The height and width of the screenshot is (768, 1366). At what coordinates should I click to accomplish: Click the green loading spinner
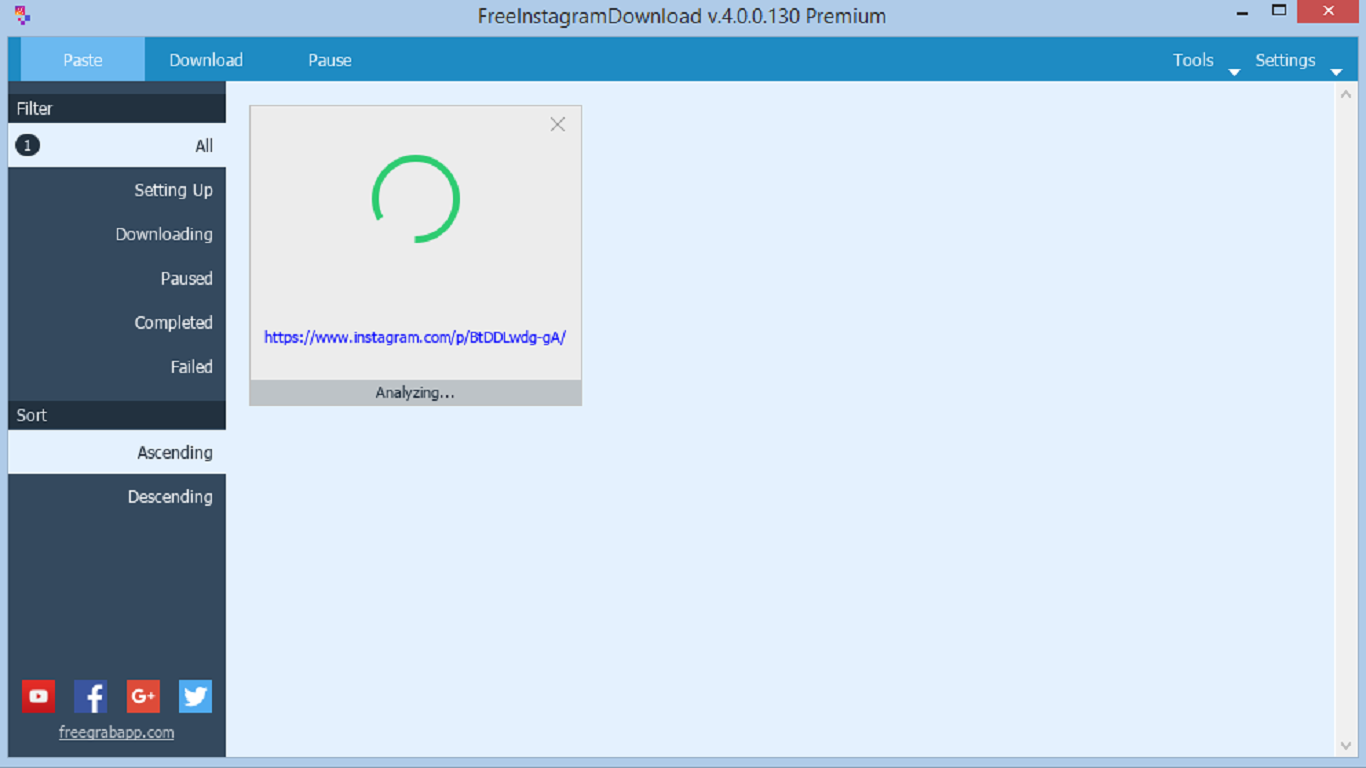pyautogui.click(x=416, y=199)
